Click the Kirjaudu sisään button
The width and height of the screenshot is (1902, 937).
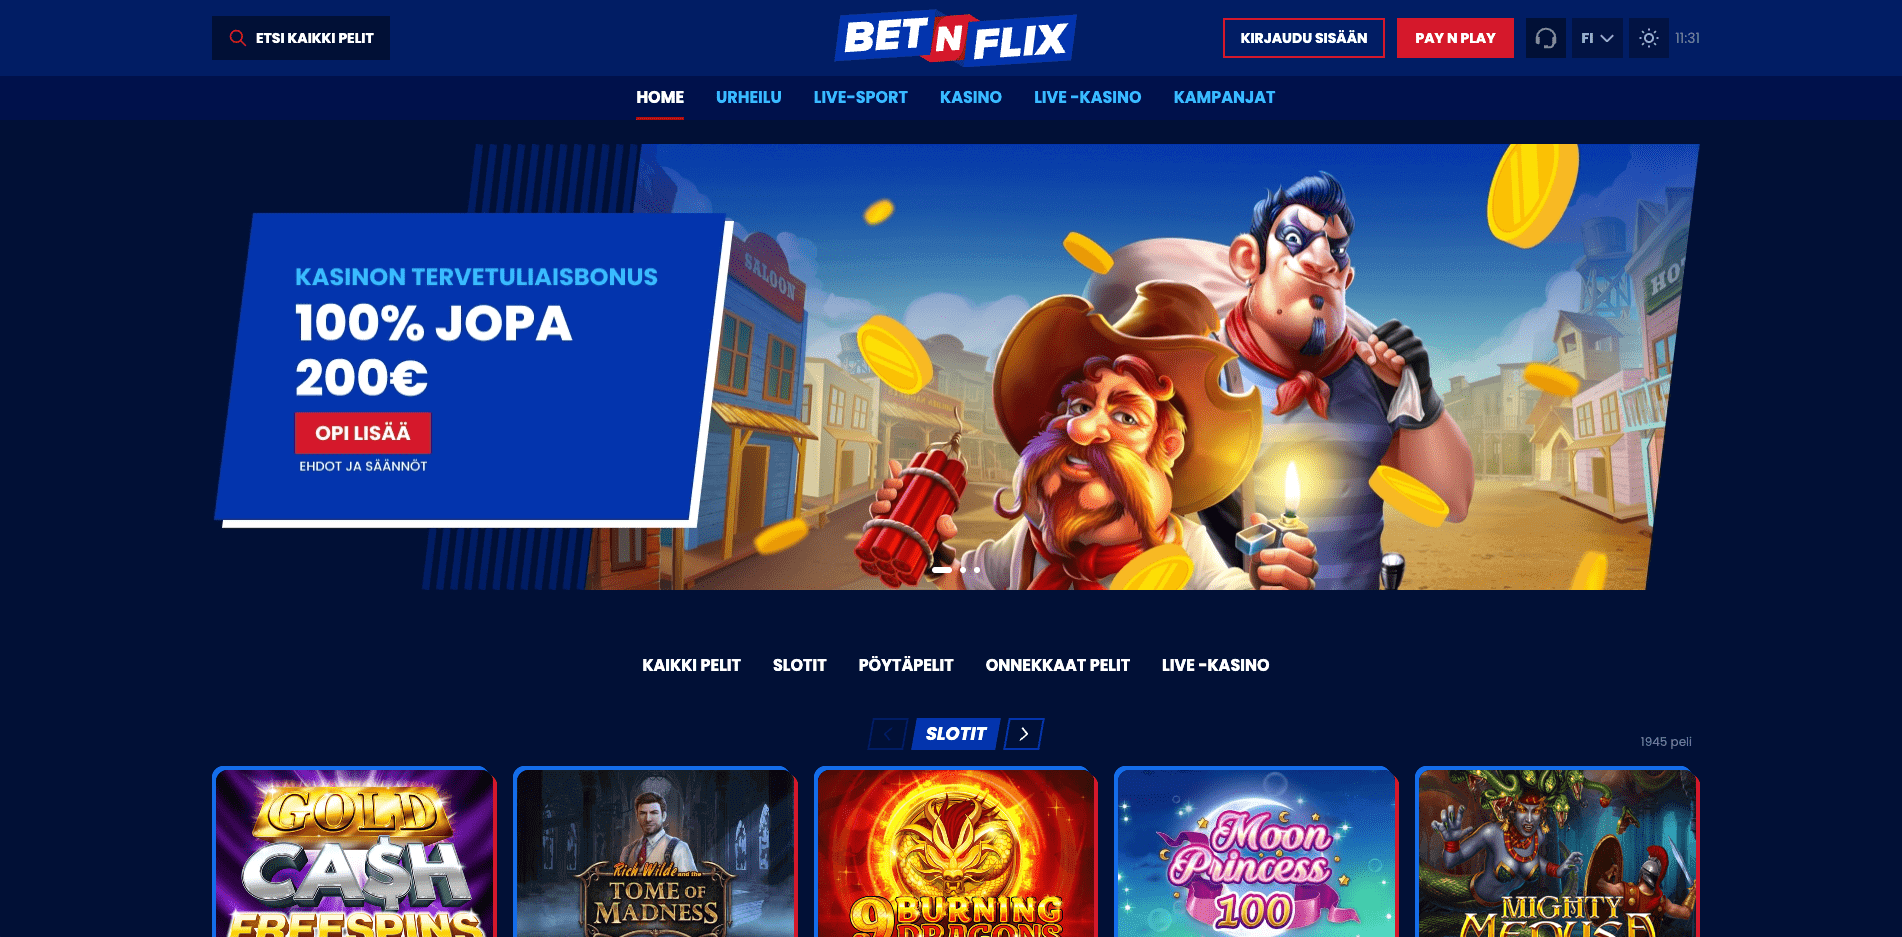pyautogui.click(x=1304, y=38)
